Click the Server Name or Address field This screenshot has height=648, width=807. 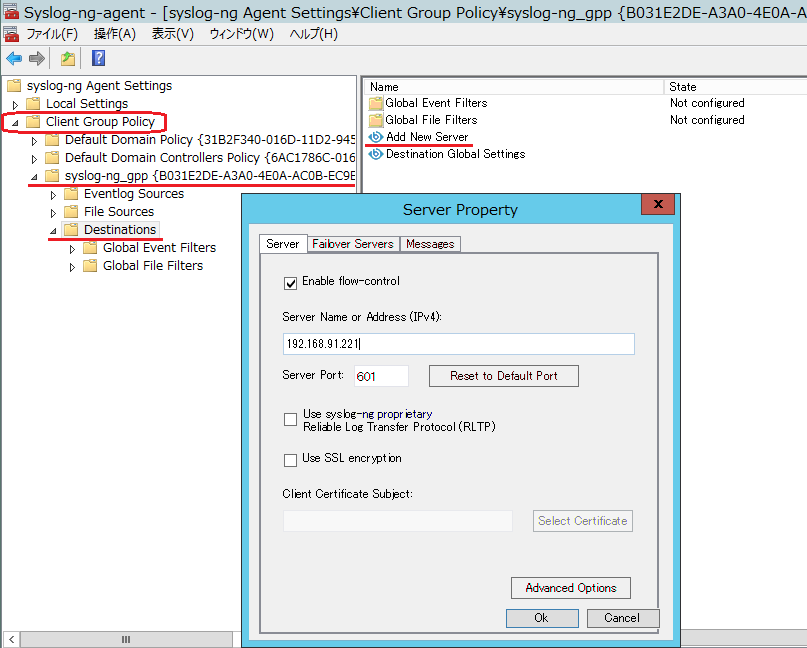459,344
